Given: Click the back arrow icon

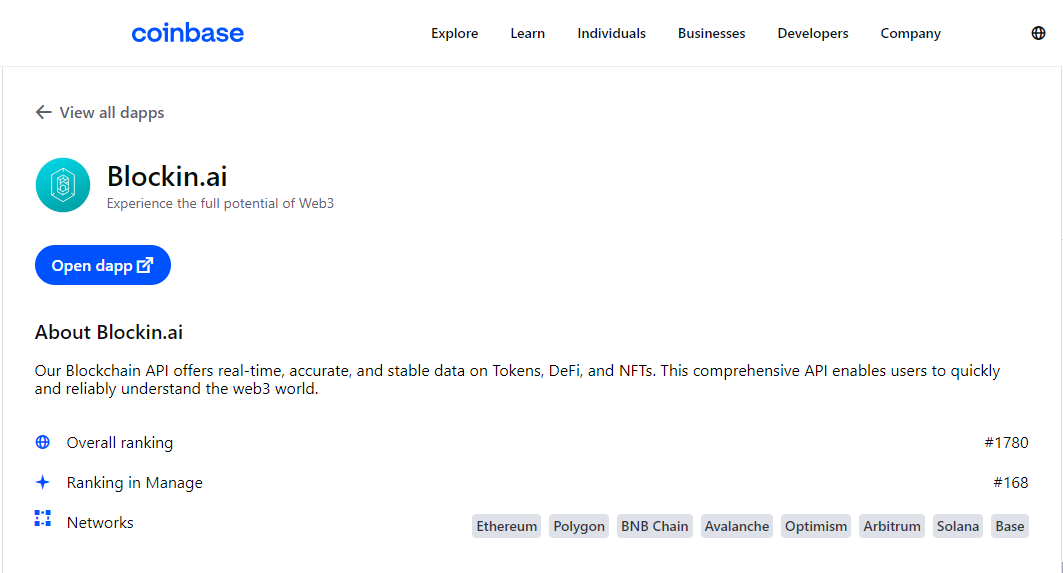Looking at the screenshot, I should coord(43,113).
